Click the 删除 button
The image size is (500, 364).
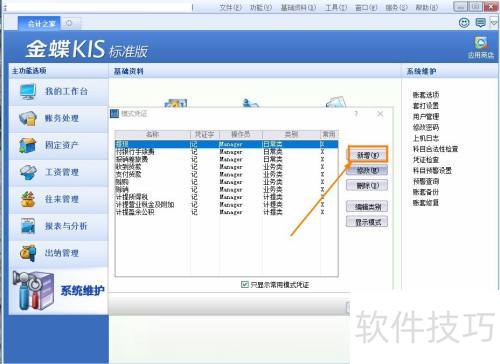[367, 185]
